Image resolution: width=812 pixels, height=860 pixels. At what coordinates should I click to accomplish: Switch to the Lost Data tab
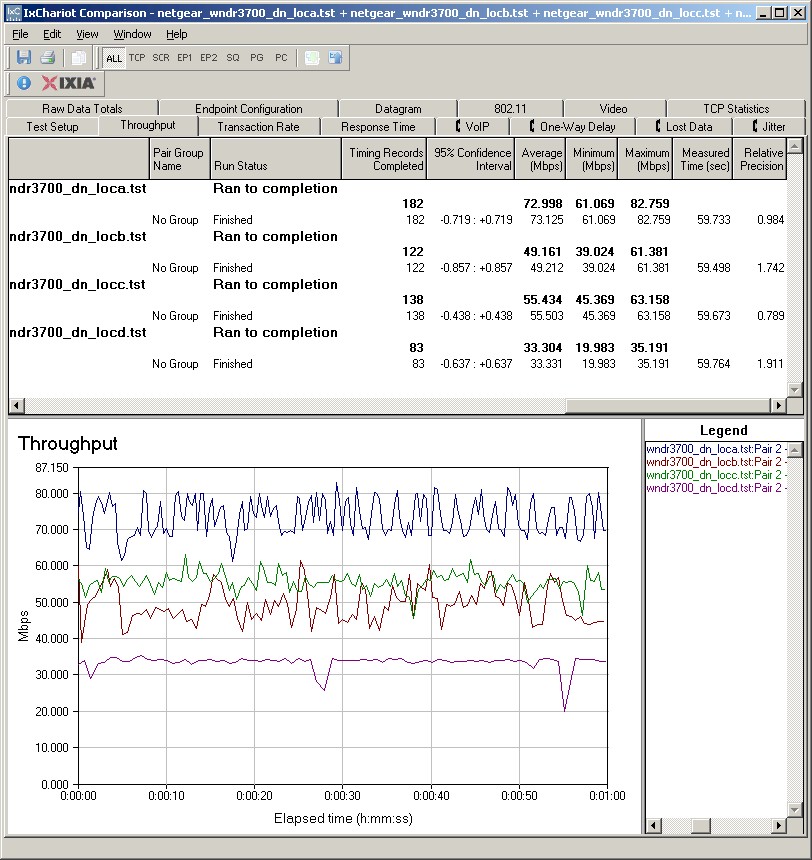684,127
